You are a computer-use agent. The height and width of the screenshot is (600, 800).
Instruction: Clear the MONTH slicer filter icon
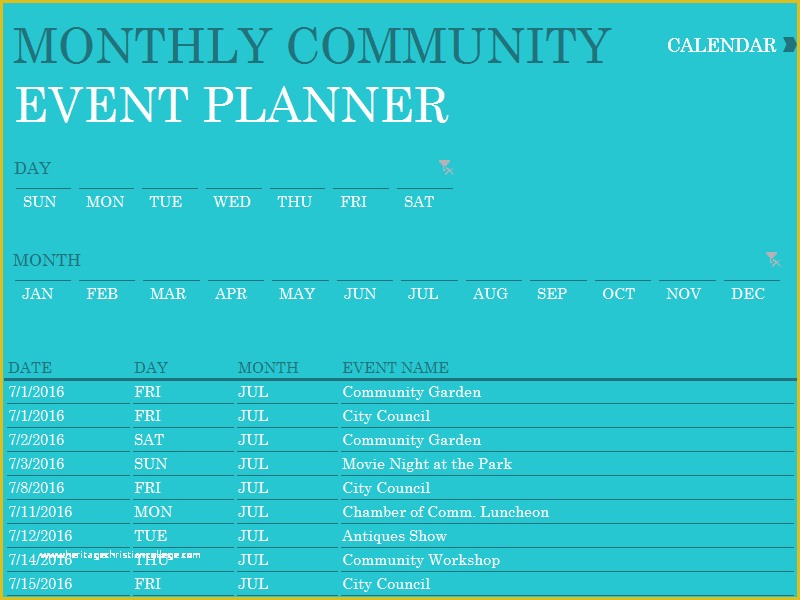click(773, 259)
